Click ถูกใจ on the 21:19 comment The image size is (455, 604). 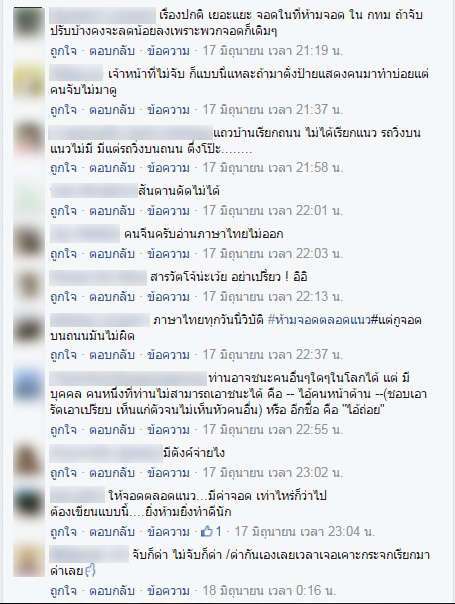(64, 51)
